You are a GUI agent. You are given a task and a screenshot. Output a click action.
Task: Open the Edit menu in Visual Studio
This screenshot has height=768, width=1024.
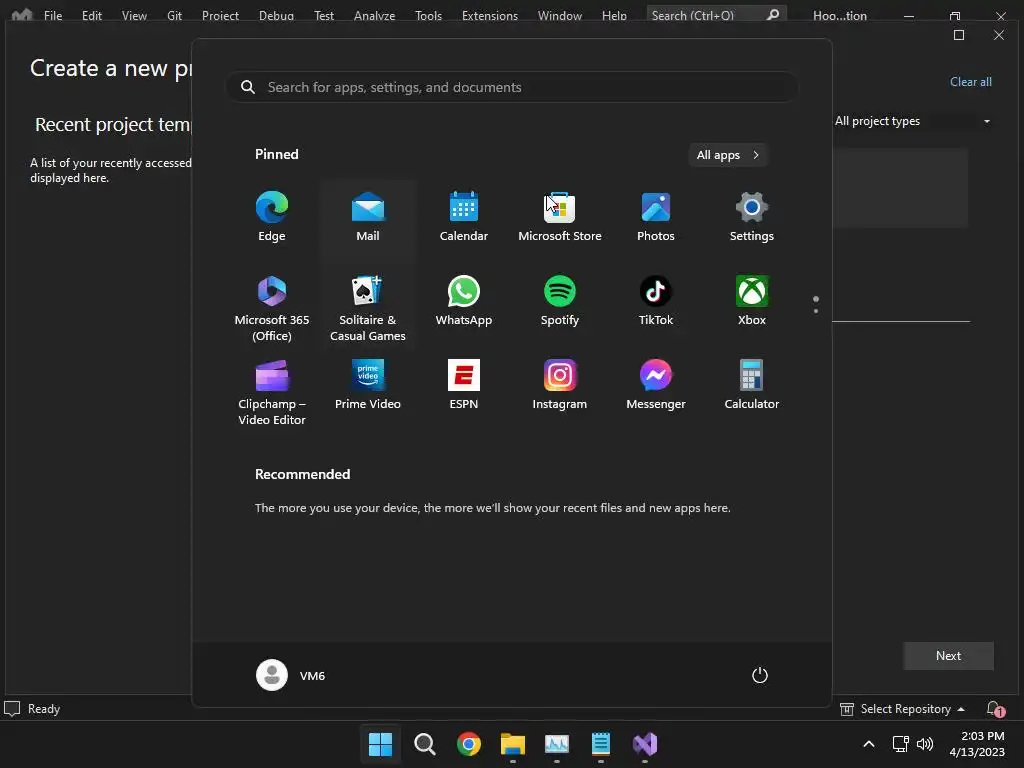click(x=91, y=15)
